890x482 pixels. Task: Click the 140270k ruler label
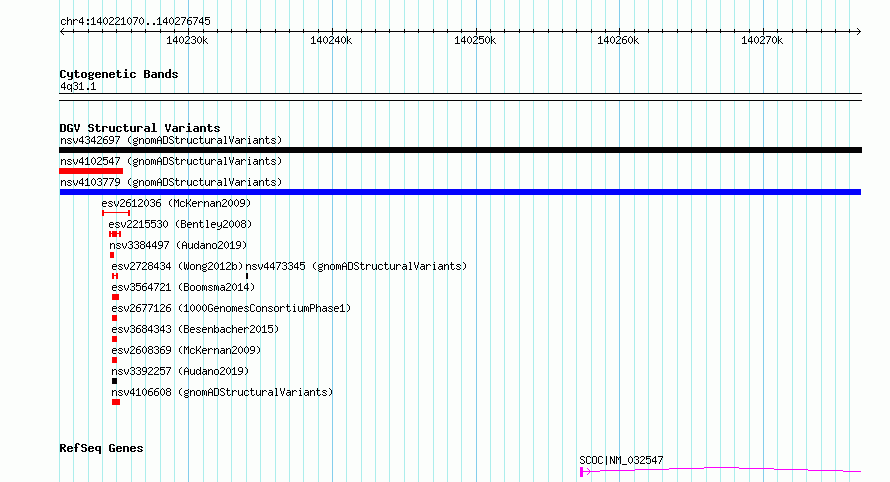762,40
